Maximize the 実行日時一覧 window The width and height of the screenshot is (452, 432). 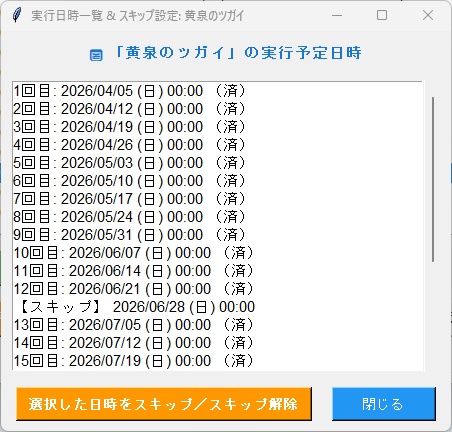(x=382, y=15)
